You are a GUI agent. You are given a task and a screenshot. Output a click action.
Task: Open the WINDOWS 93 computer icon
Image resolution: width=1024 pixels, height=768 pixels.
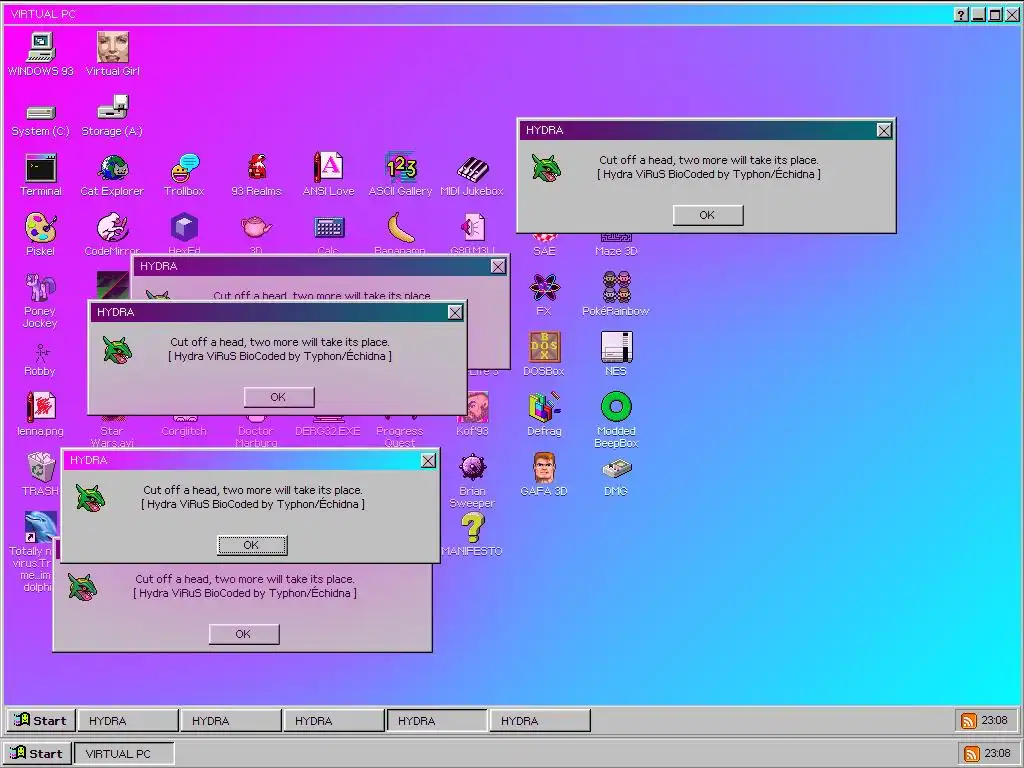point(40,47)
